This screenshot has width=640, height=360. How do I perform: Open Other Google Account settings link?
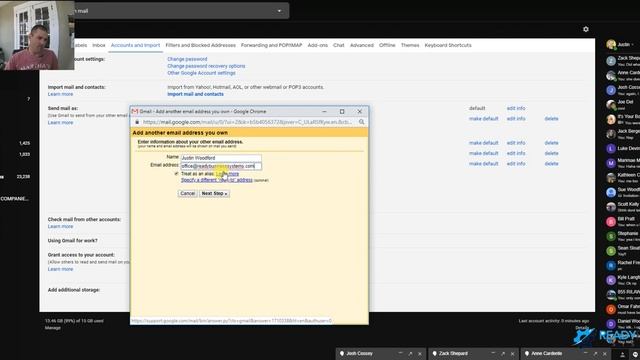pos(201,73)
